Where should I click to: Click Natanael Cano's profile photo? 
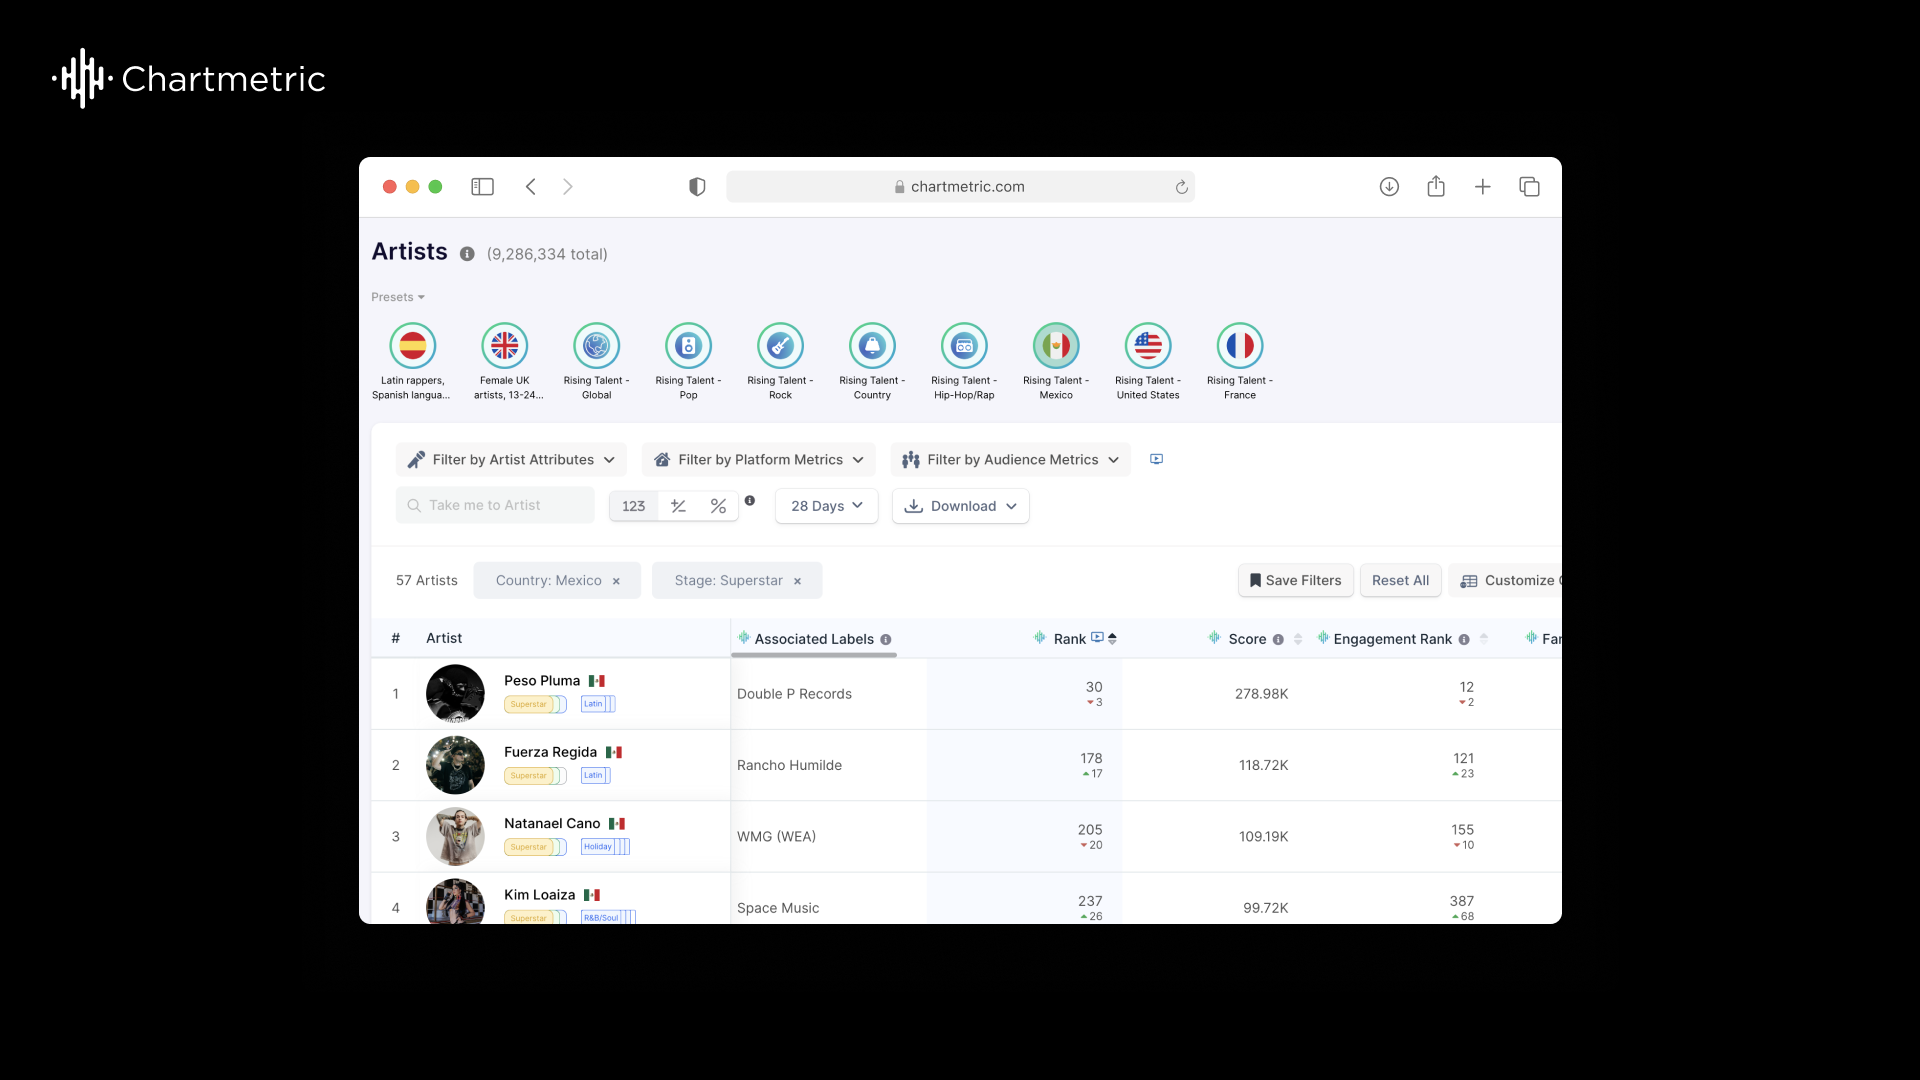[x=455, y=837]
